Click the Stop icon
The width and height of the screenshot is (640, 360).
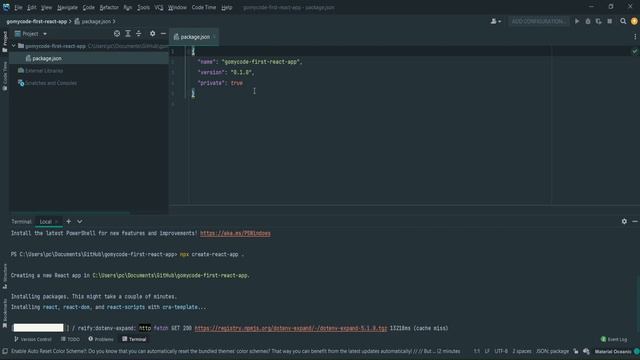pos(609,21)
